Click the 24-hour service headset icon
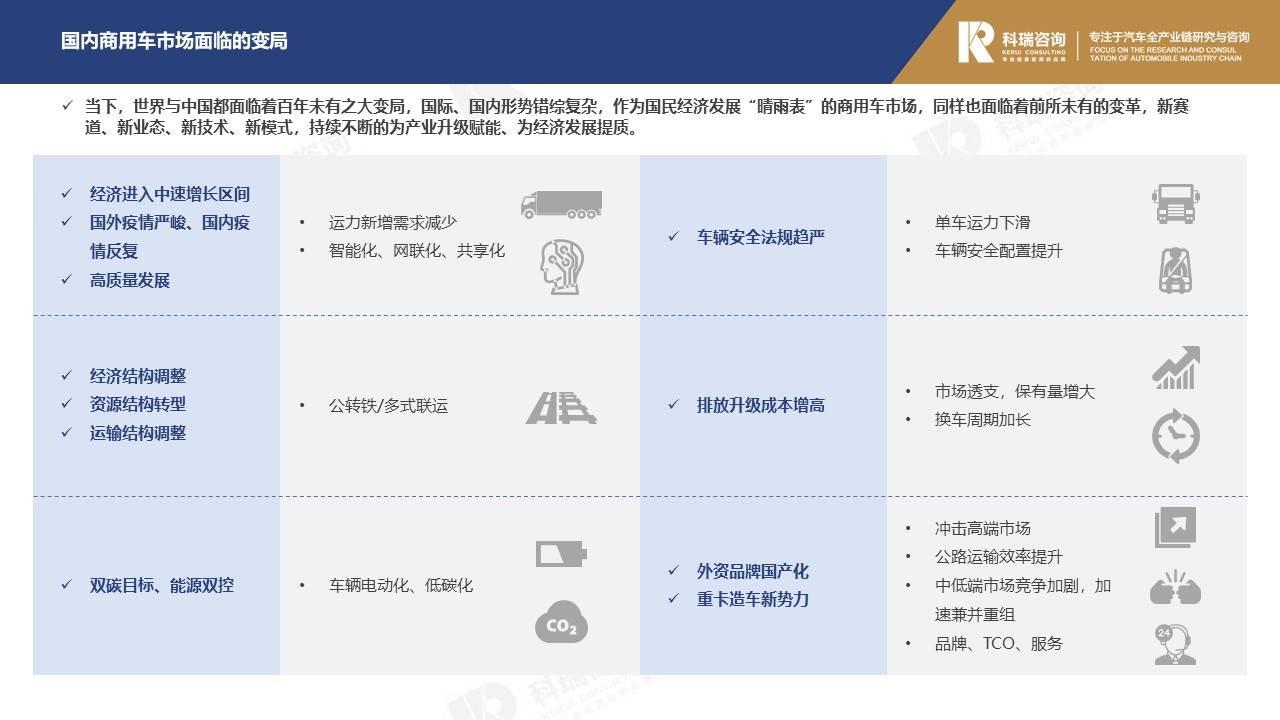The image size is (1280, 720). [x=1176, y=644]
